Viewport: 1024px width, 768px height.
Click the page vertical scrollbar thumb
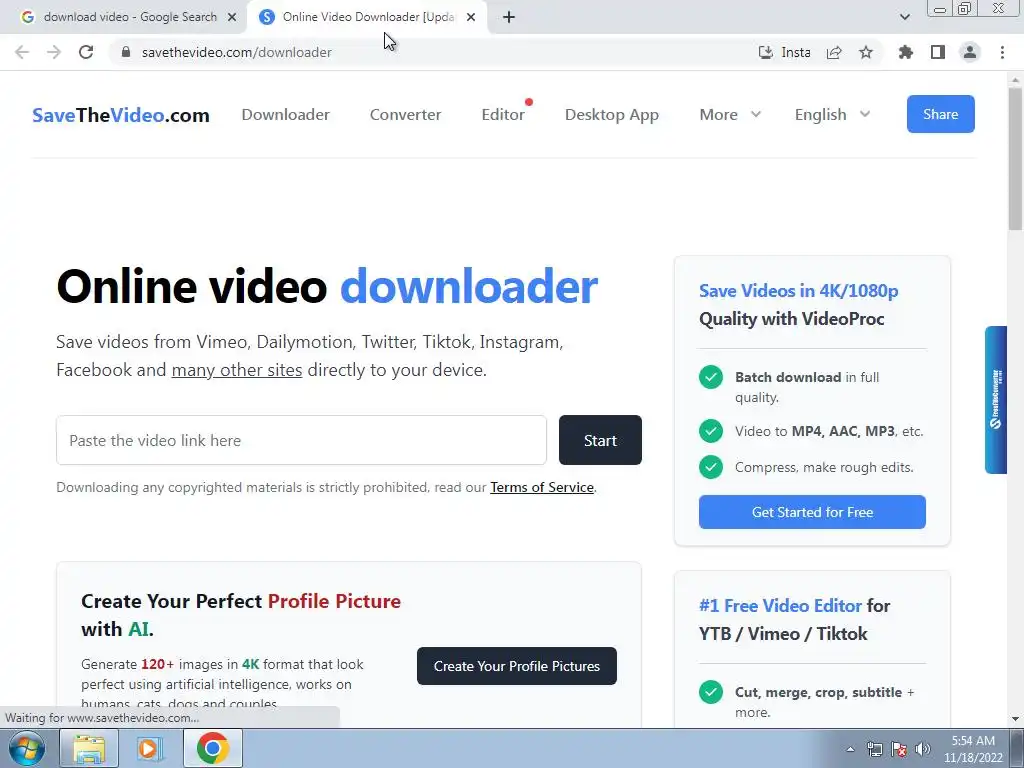[1016, 159]
